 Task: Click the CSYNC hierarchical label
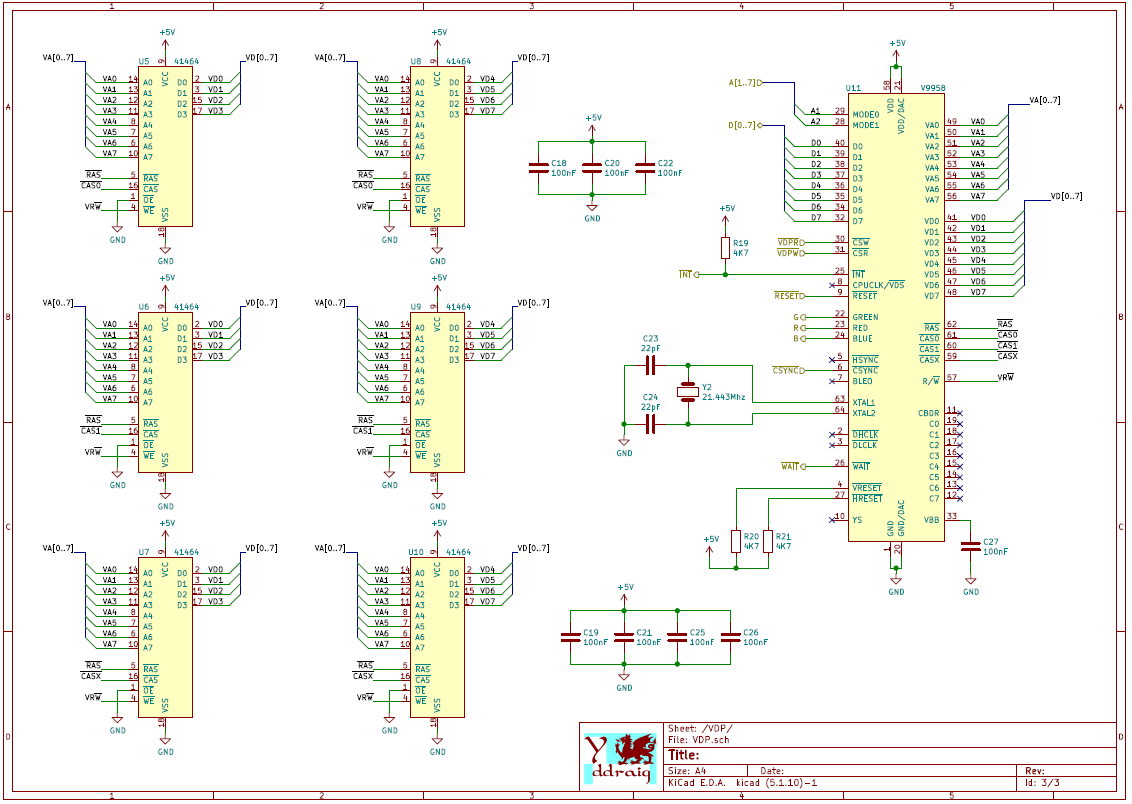pyautogui.click(x=788, y=370)
